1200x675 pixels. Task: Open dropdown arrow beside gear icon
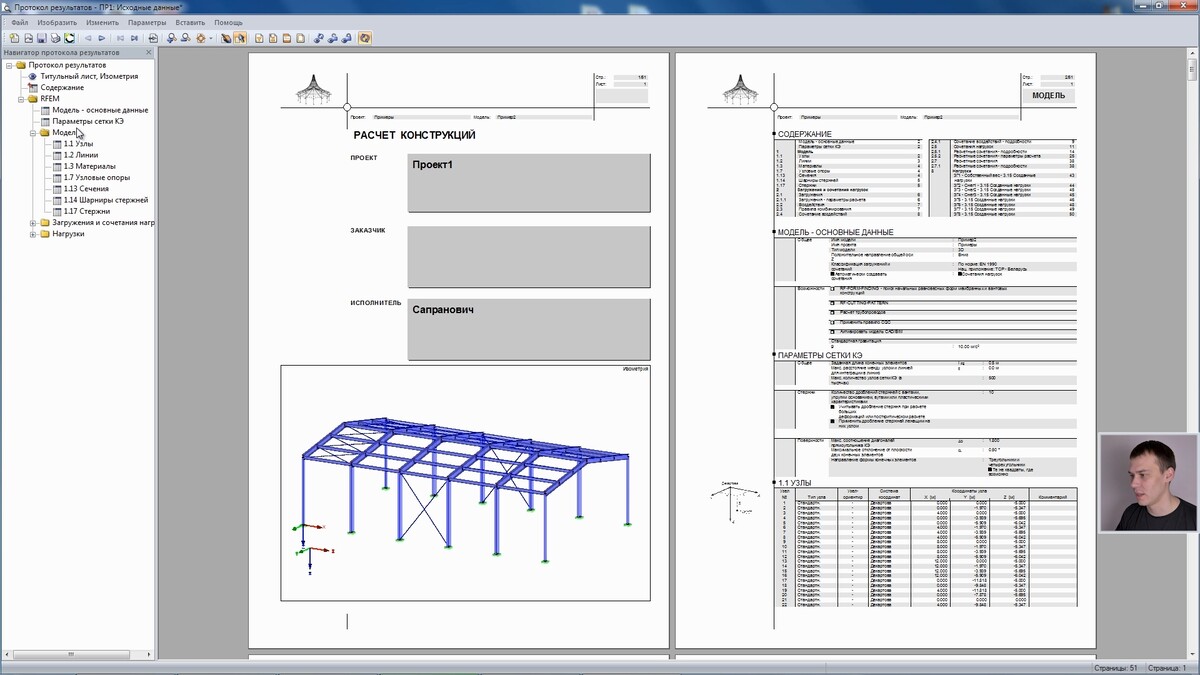click(x=210, y=38)
